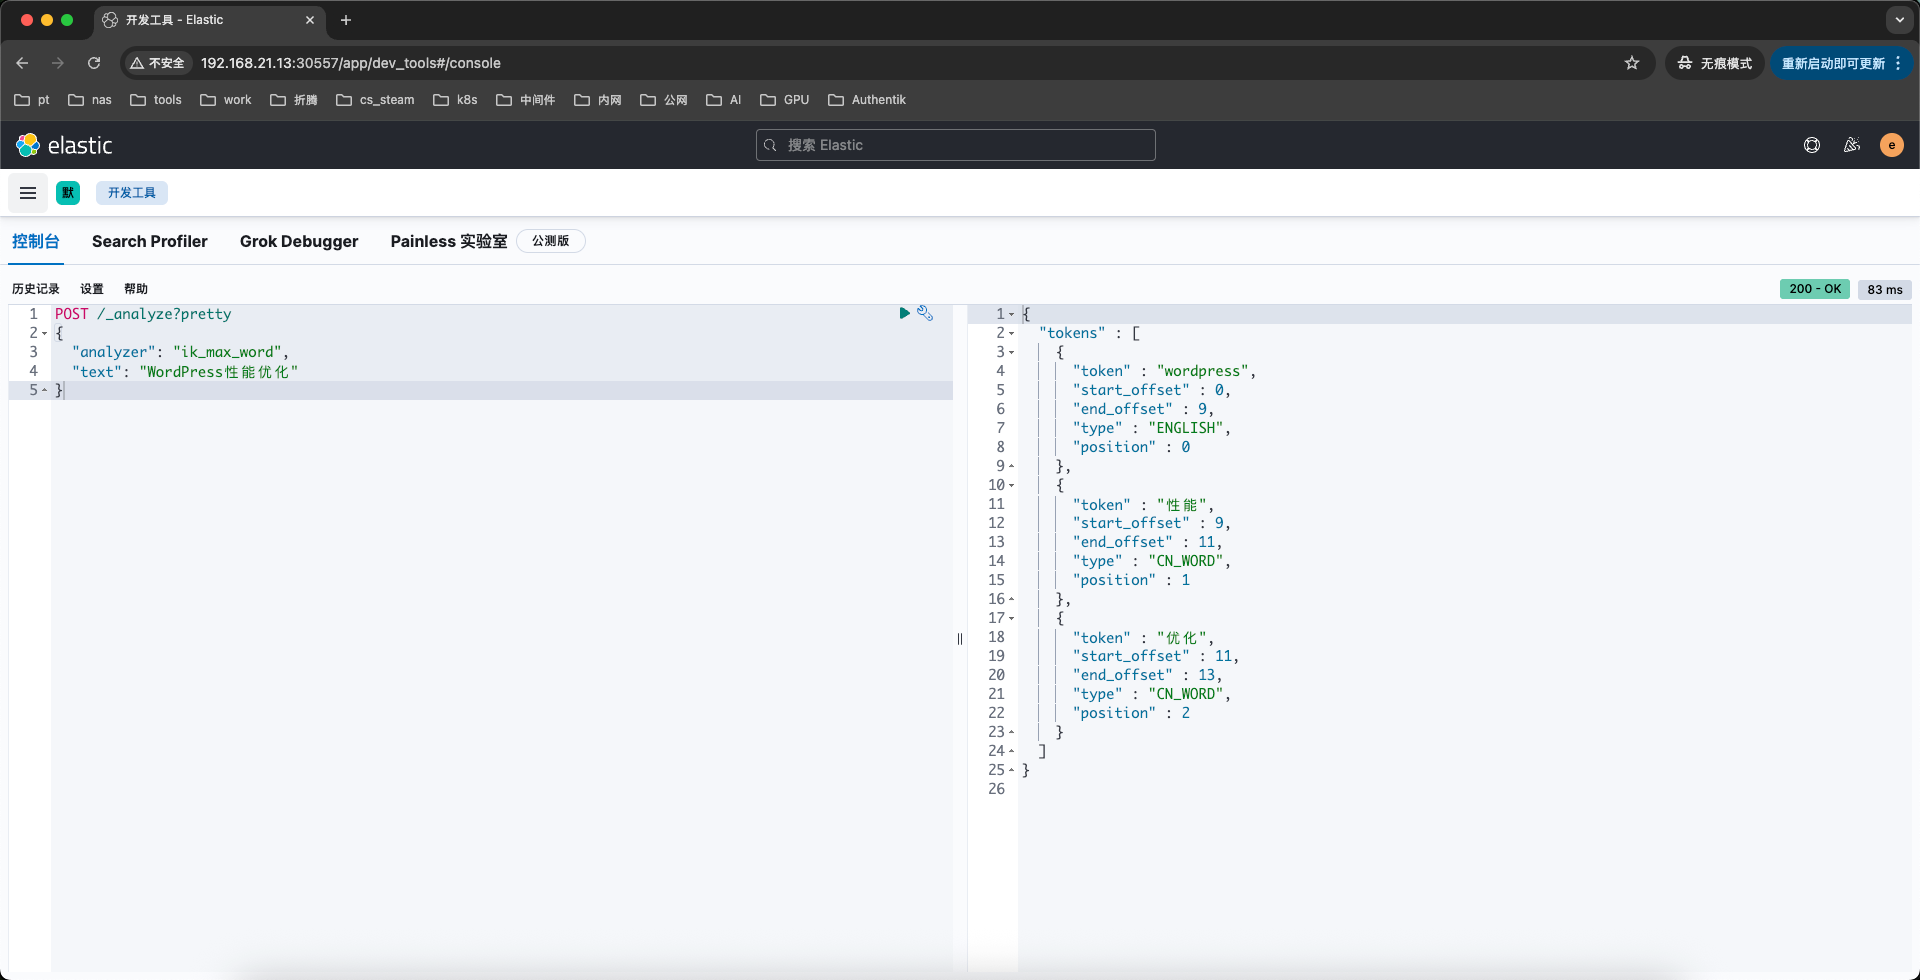Open a new browser tab
Screen dimensions: 1920x980
pos(346,20)
